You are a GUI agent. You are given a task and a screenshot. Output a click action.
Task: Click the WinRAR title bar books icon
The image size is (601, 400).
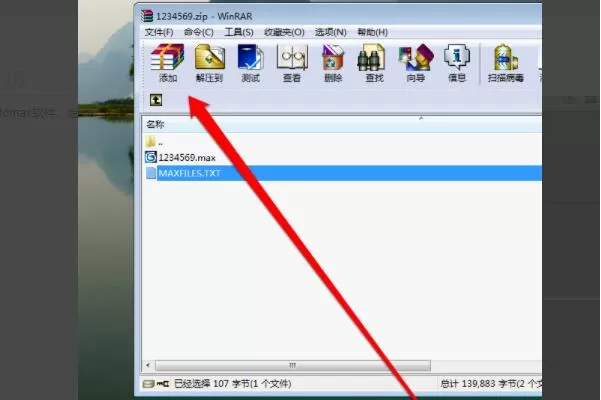coord(147,16)
